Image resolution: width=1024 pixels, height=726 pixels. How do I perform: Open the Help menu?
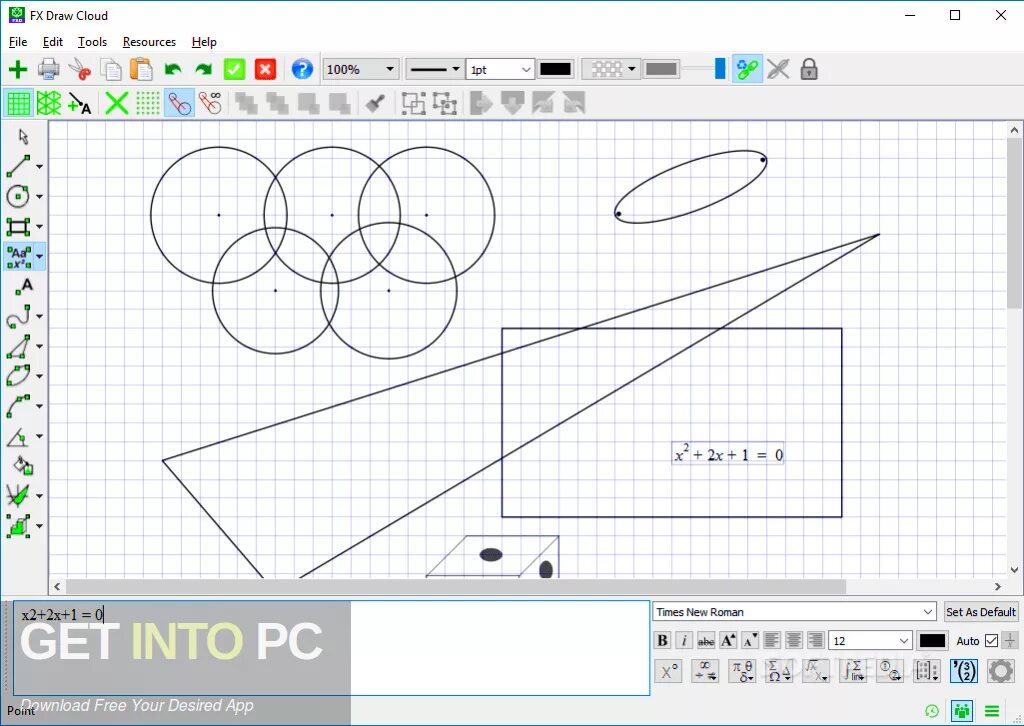[204, 42]
